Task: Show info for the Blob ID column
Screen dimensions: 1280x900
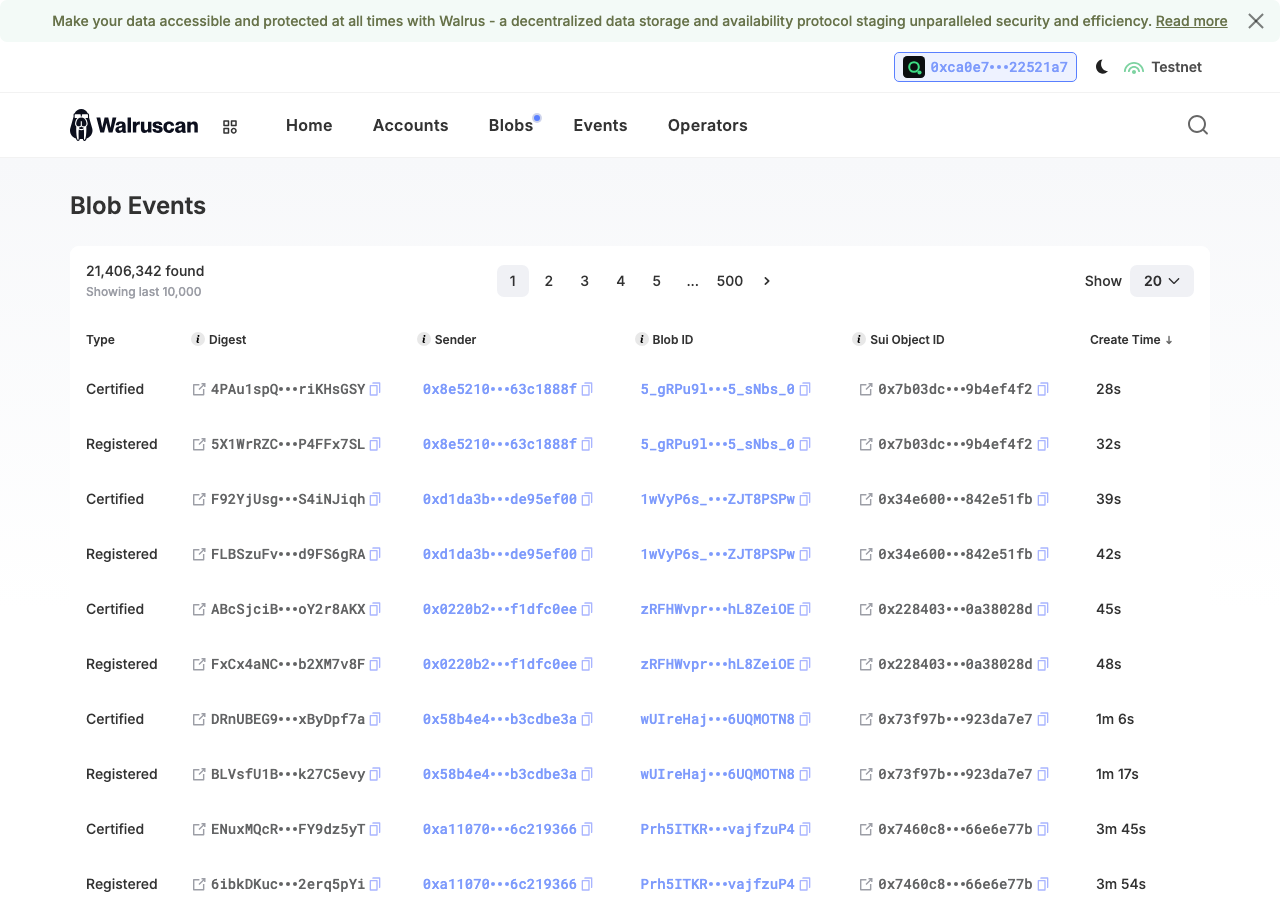Action: point(642,340)
